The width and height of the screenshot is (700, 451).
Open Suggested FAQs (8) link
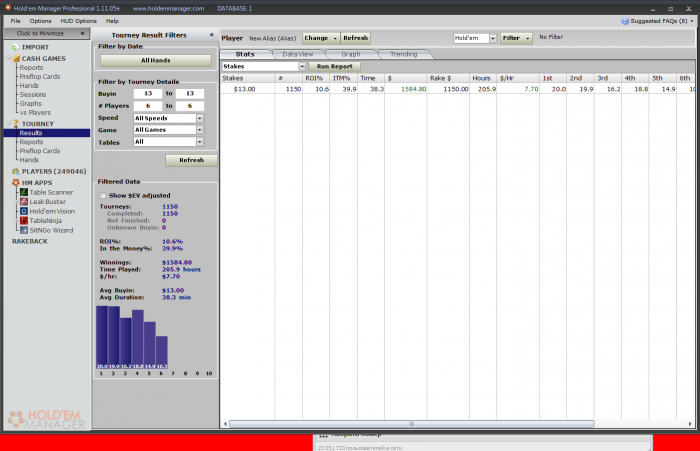[658, 21]
